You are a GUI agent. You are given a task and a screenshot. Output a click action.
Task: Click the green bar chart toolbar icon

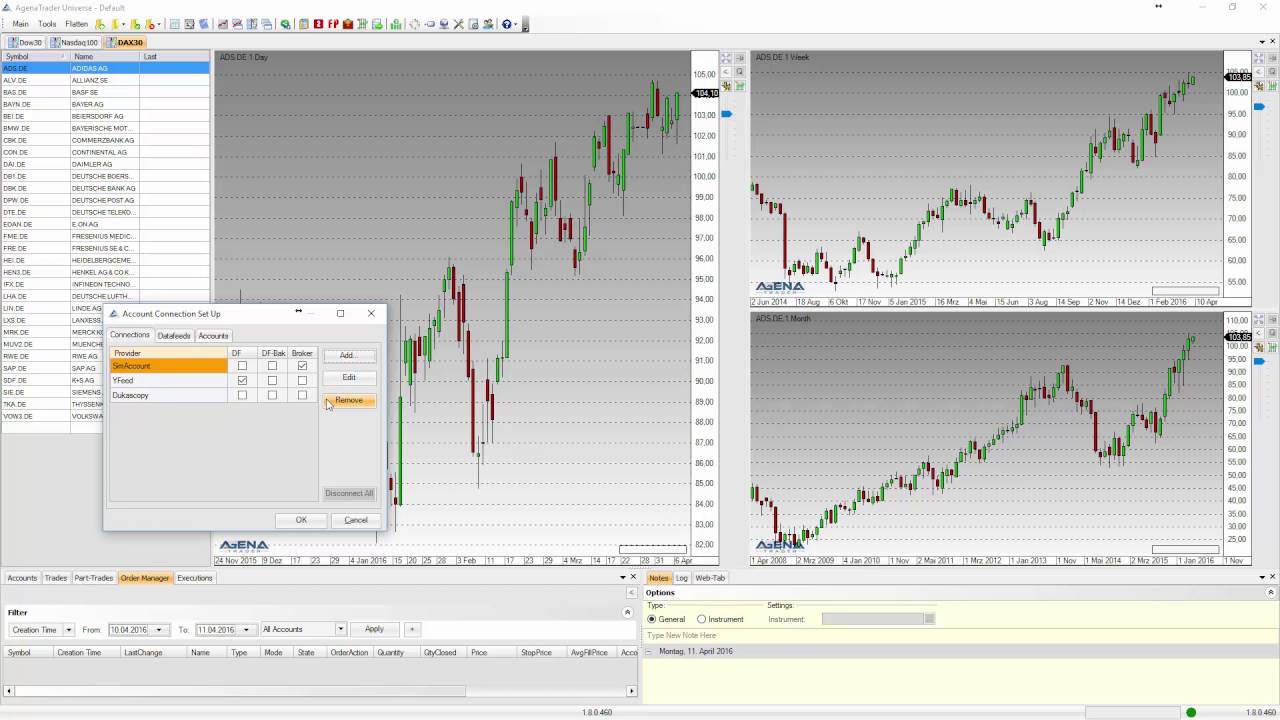click(395, 24)
